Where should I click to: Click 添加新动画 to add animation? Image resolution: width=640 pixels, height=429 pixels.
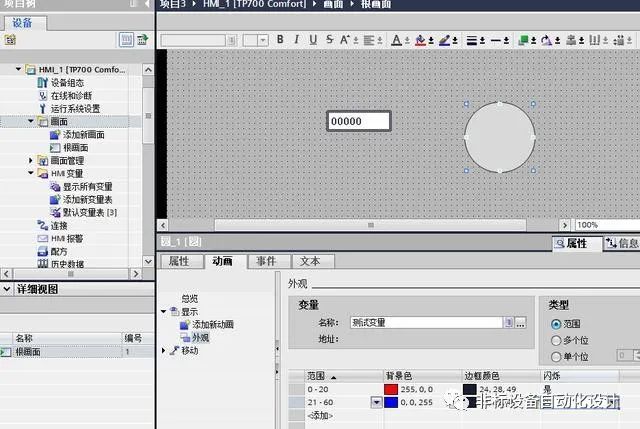pyautogui.click(x=213, y=325)
